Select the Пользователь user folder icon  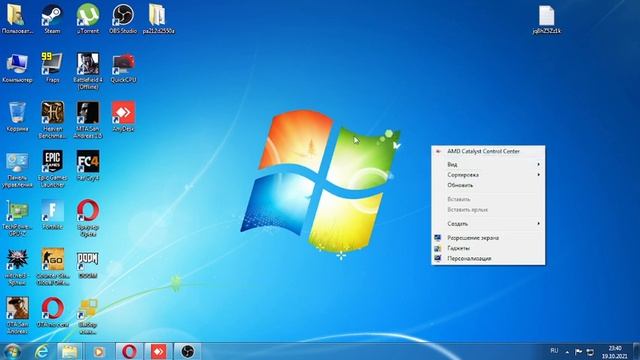(17, 19)
